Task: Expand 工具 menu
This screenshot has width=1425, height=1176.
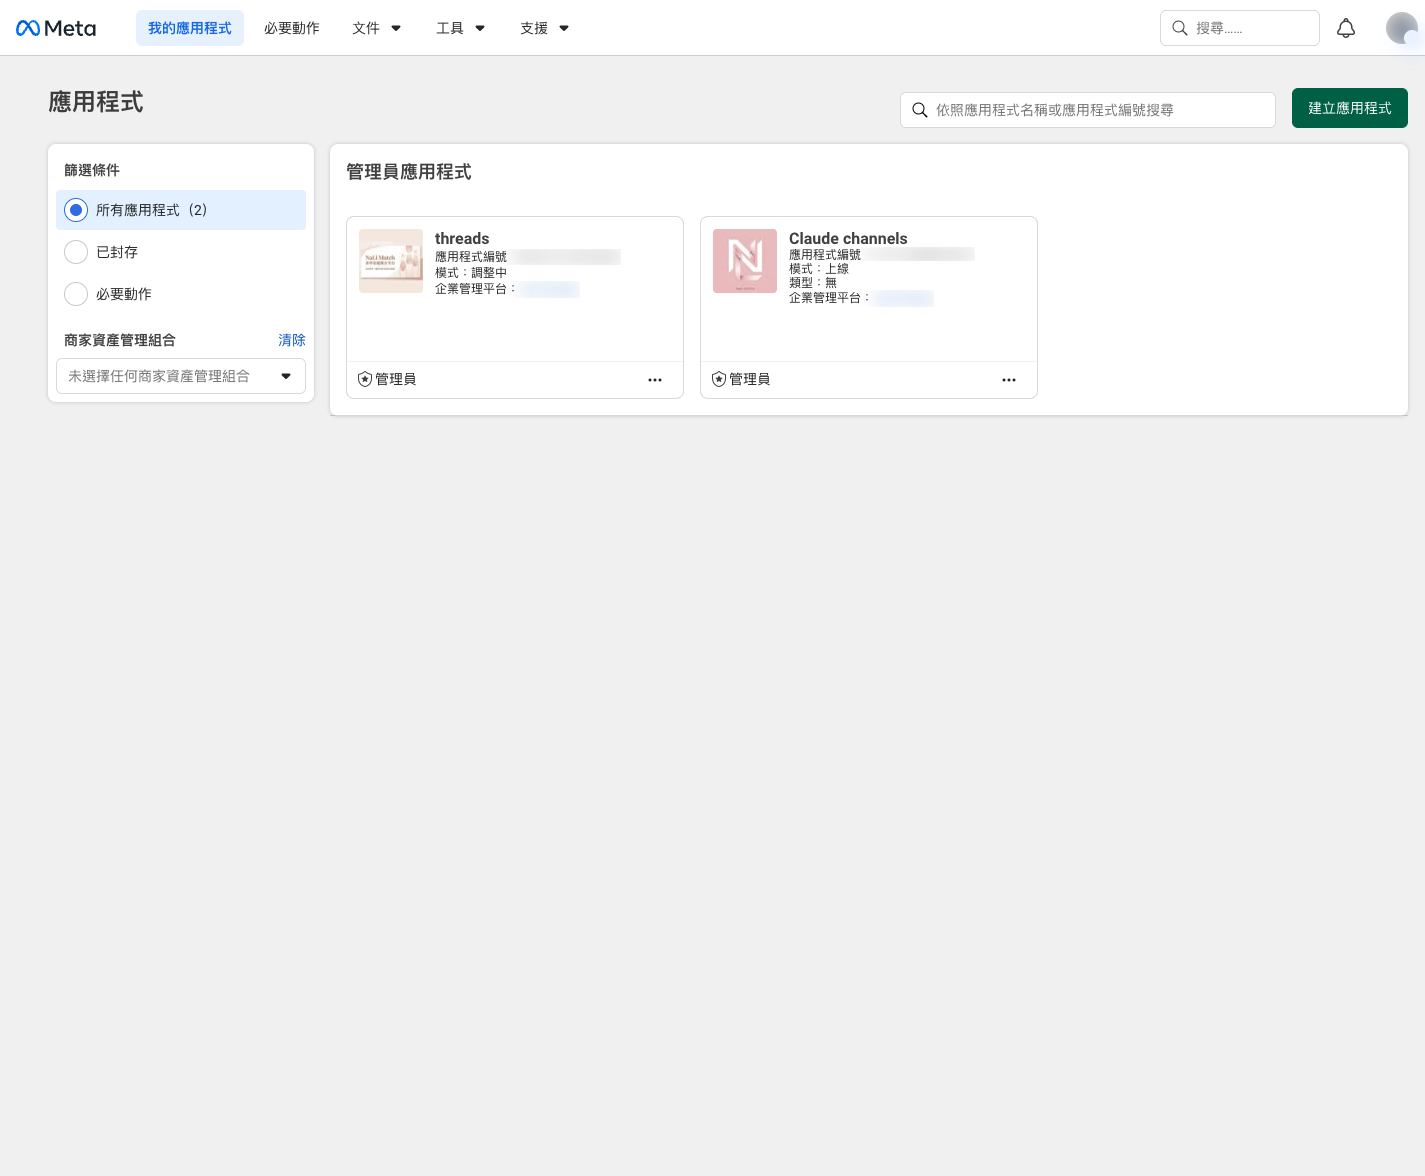Action: [461, 28]
